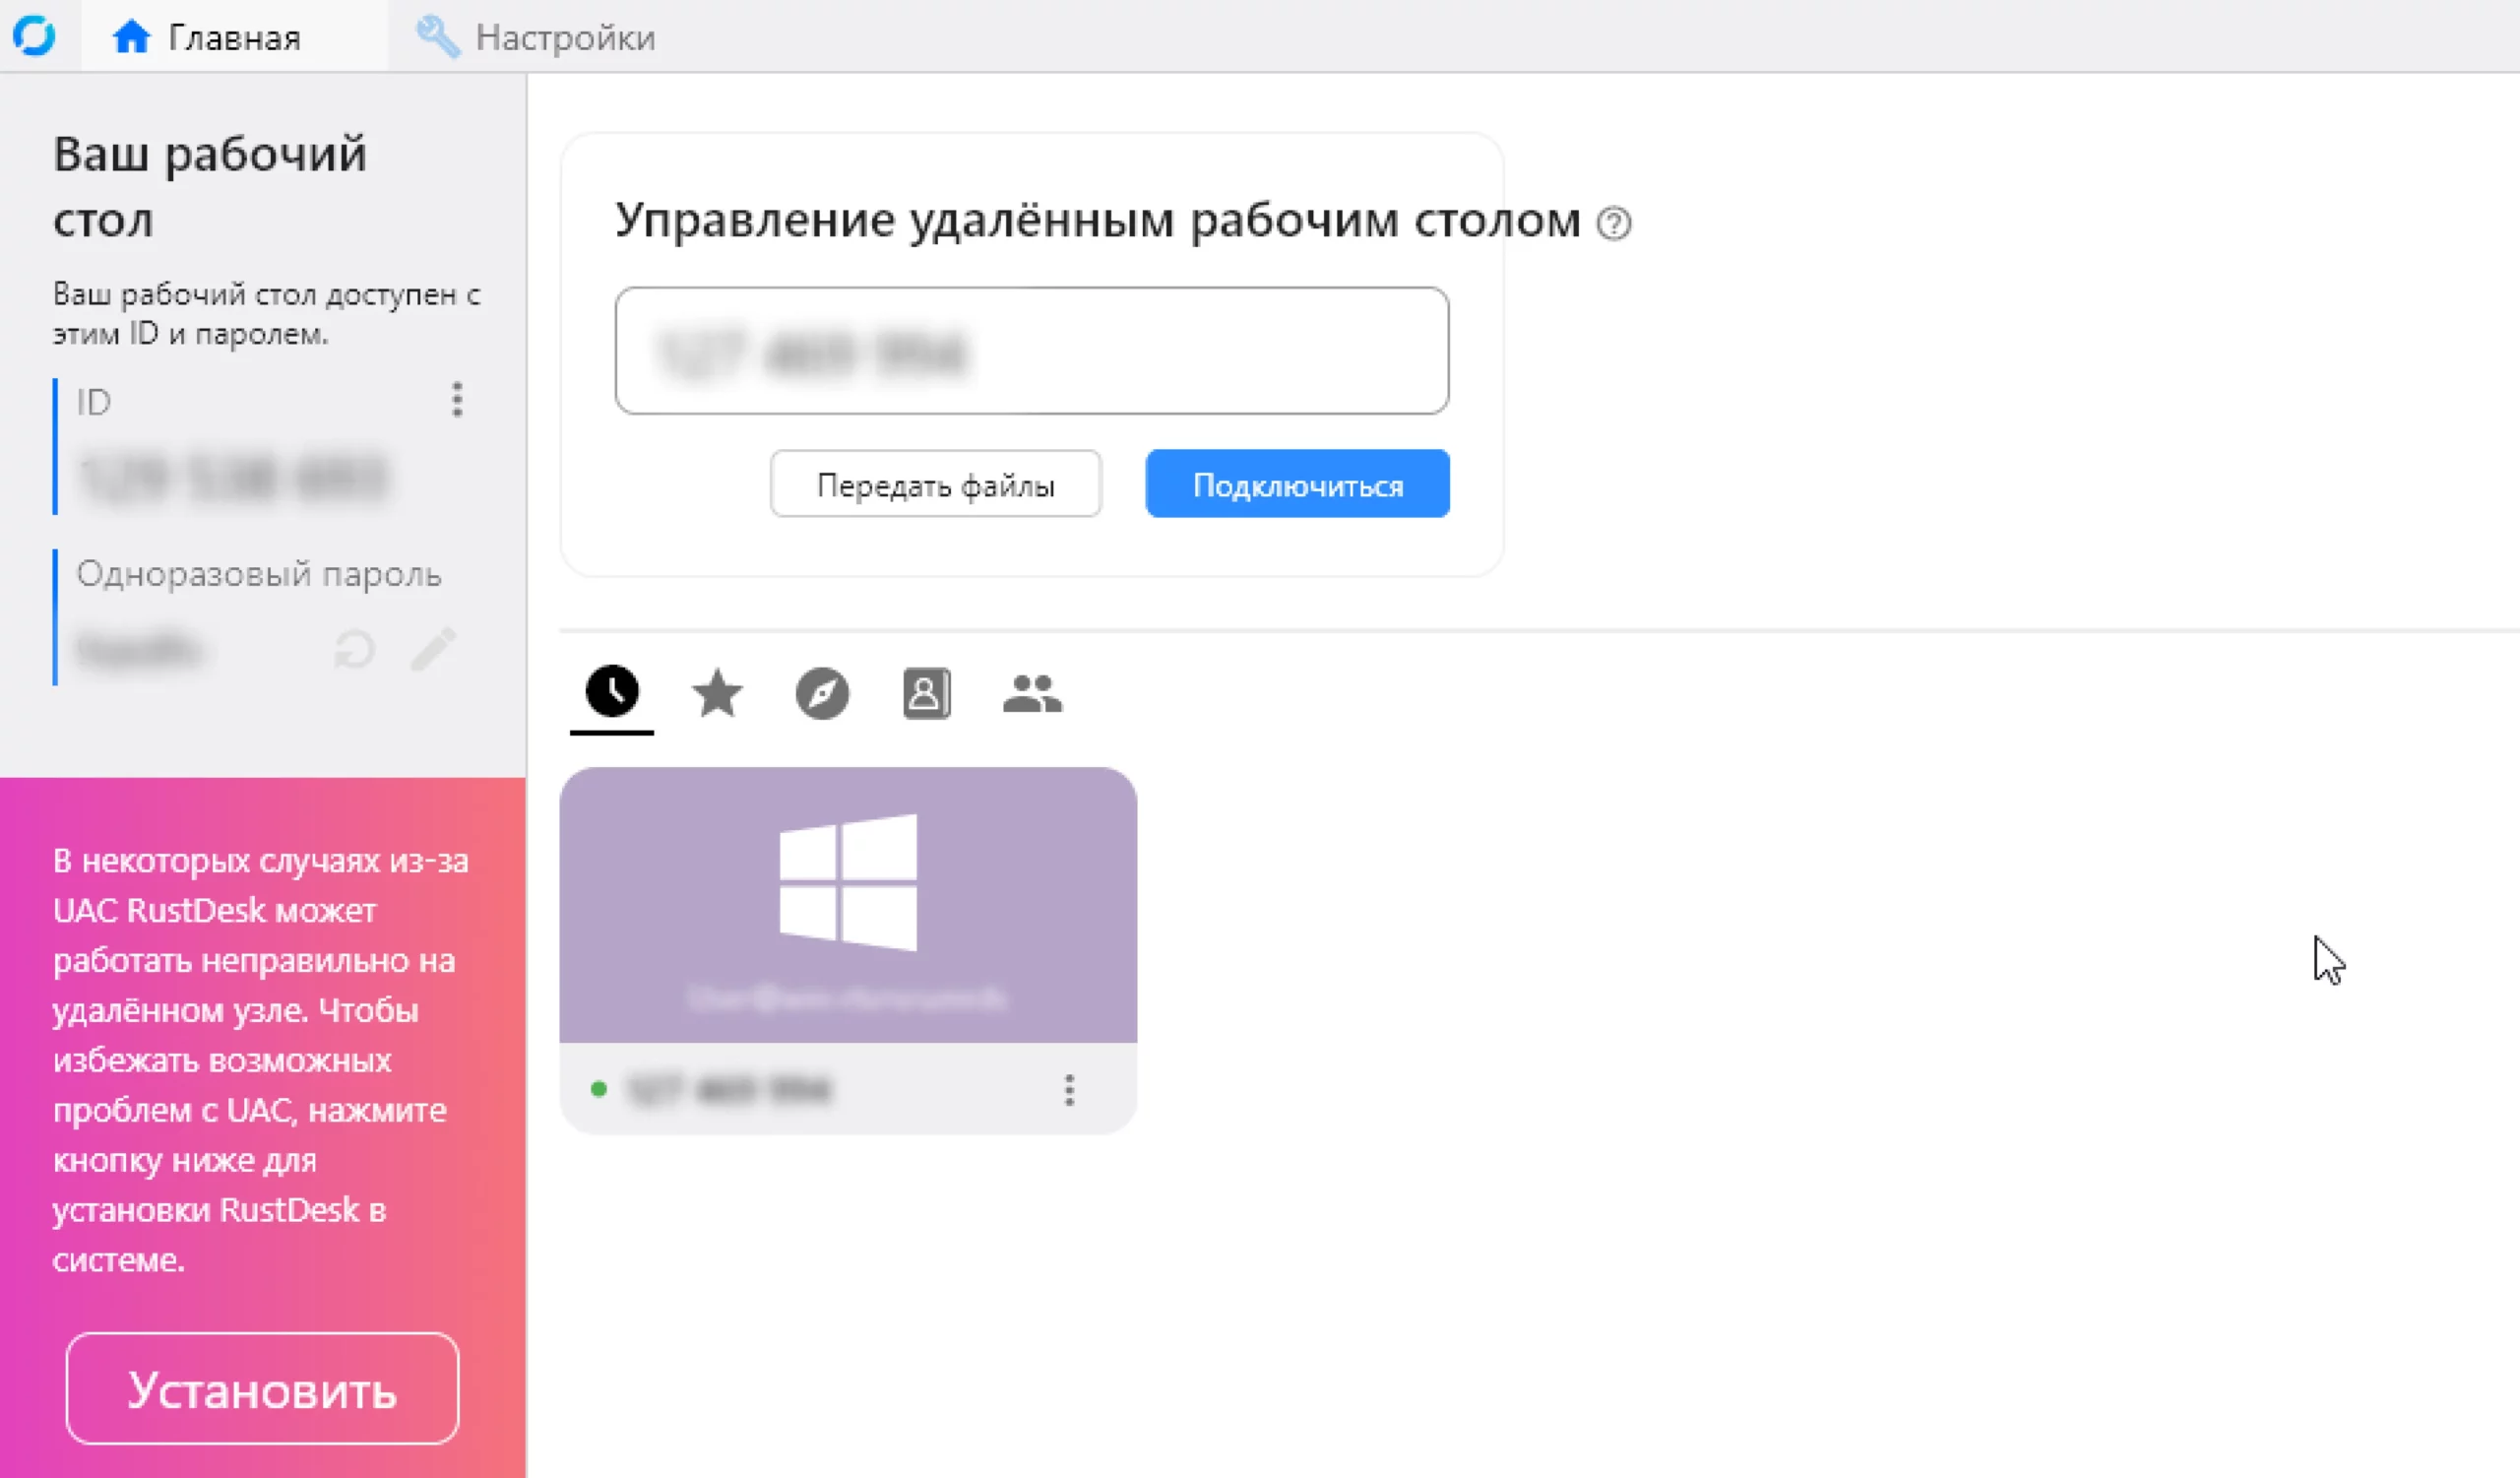2520x1478 pixels.
Task: Open the address book tab
Action: (x=926, y=694)
